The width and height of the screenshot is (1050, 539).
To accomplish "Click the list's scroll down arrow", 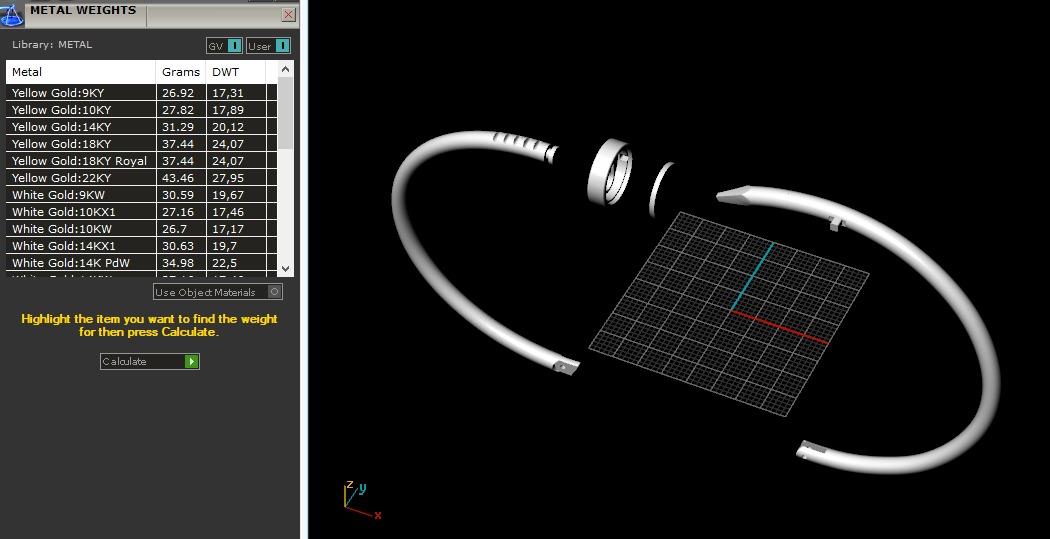I will tap(285, 268).
